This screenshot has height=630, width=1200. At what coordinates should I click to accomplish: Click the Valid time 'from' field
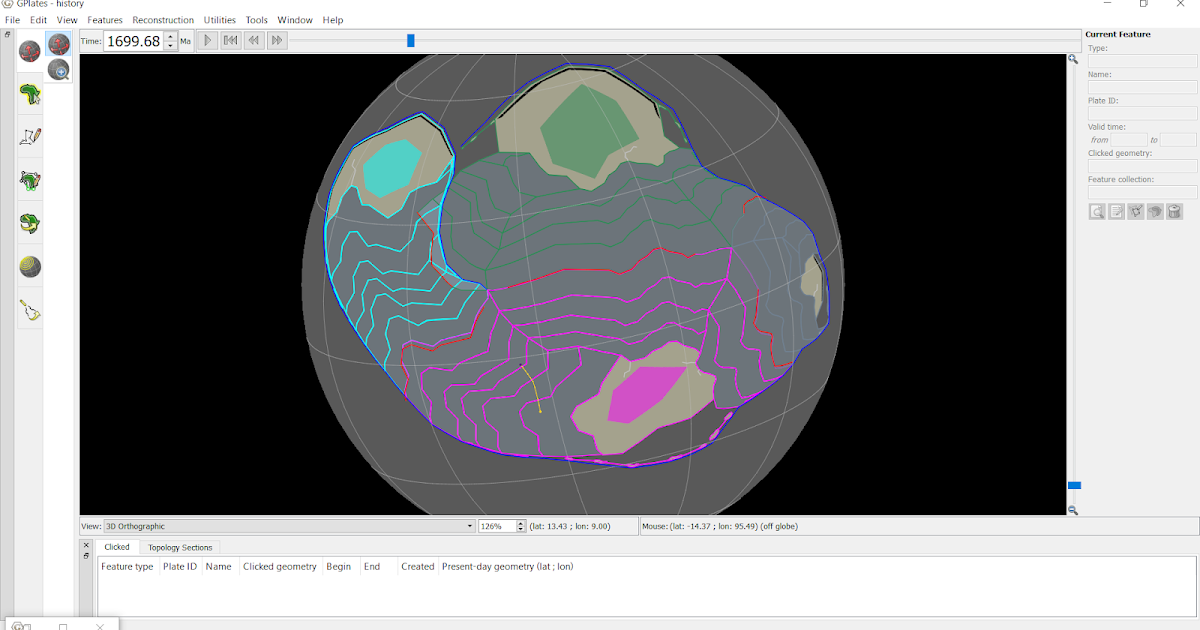coord(1129,140)
